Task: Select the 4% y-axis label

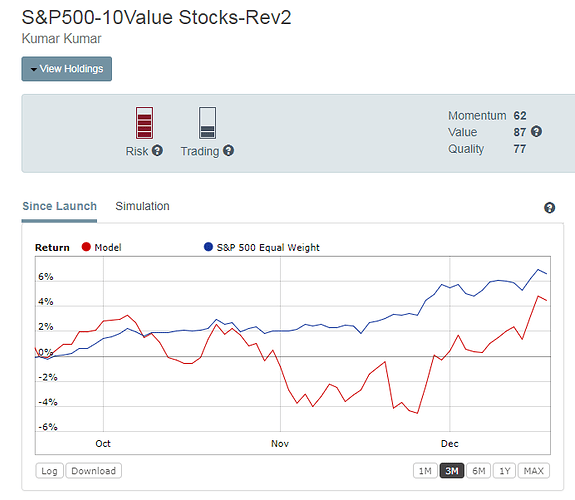Action: coord(46,302)
